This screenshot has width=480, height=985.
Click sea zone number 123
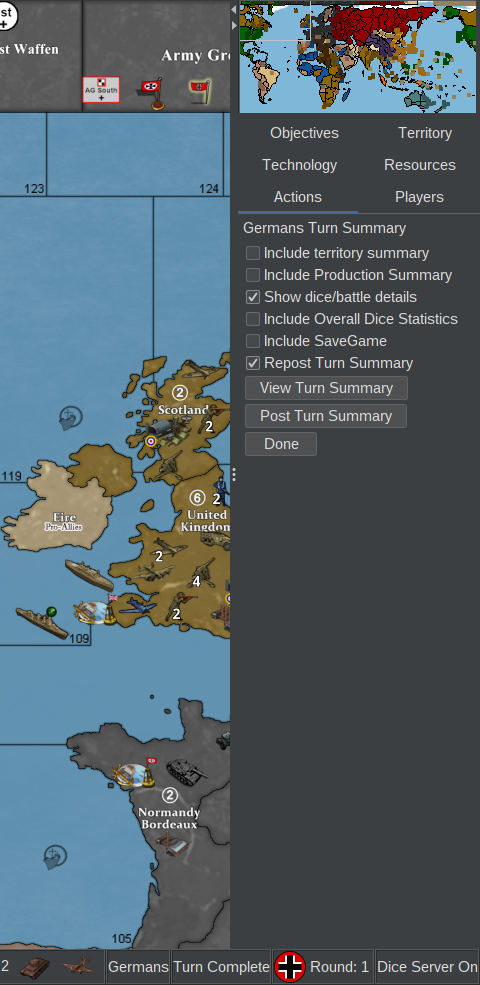34,188
